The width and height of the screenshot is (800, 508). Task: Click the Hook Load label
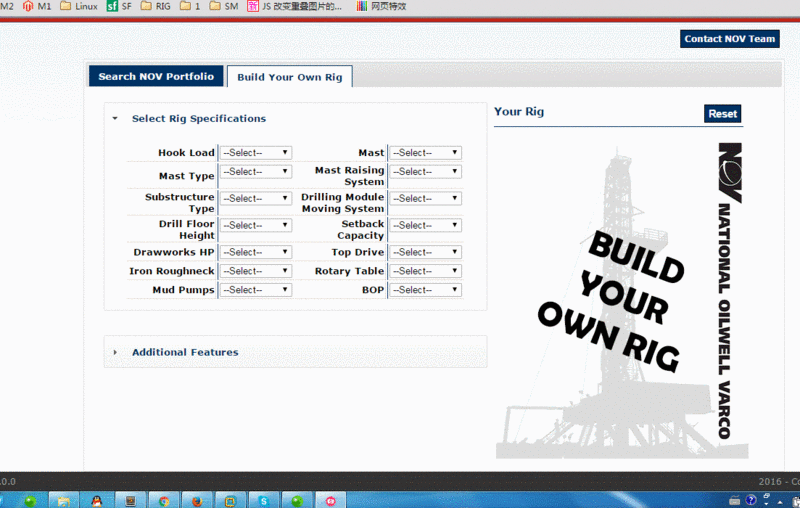(x=186, y=153)
